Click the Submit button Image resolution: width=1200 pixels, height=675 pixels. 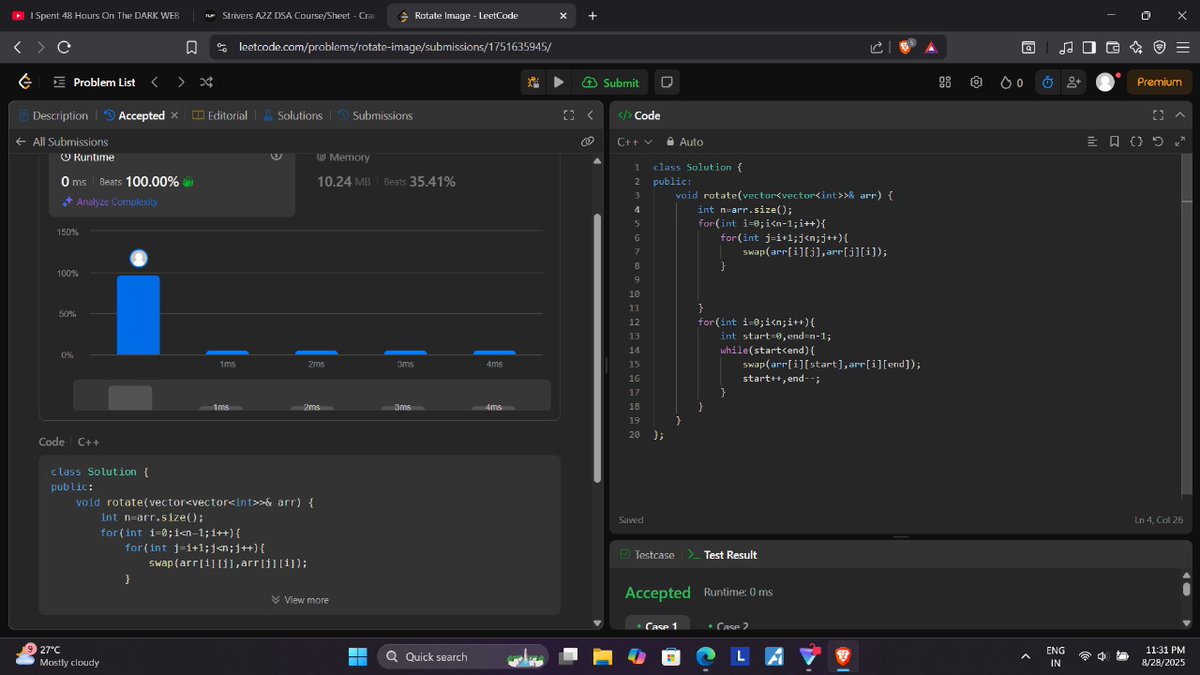point(610,82)
